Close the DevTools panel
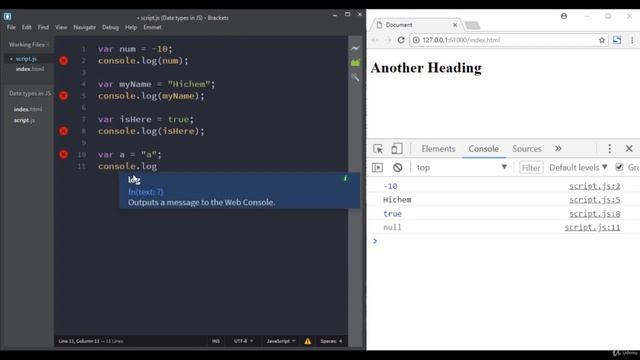 click(x=629, y=149)
